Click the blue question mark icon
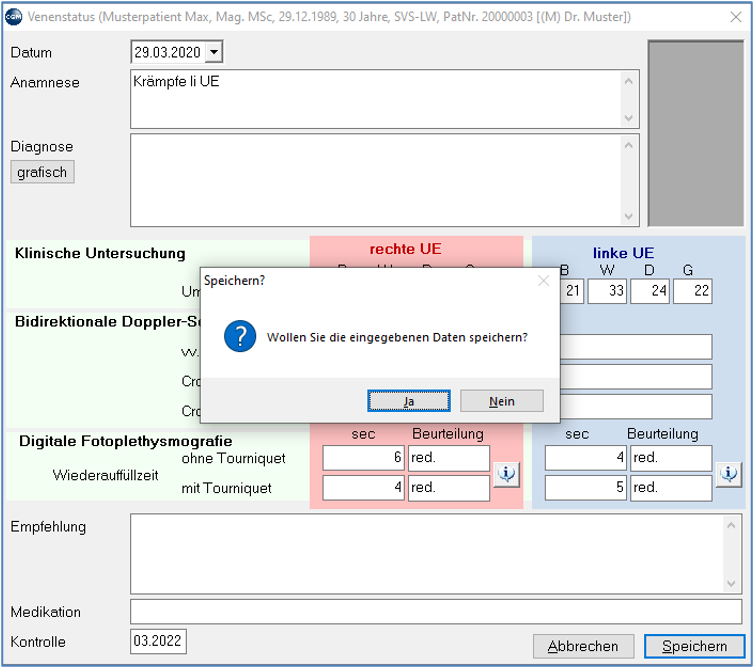754x668 pixels. 240,336
